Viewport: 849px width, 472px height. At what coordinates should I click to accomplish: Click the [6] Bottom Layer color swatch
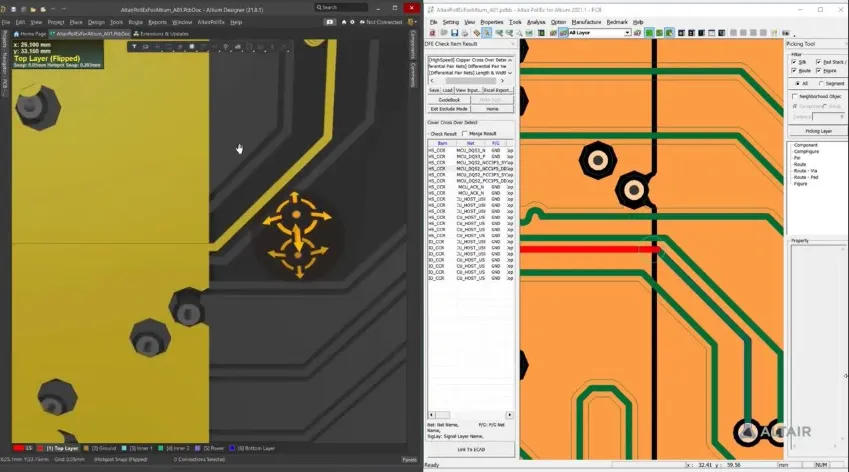click(x=232, y=448)
